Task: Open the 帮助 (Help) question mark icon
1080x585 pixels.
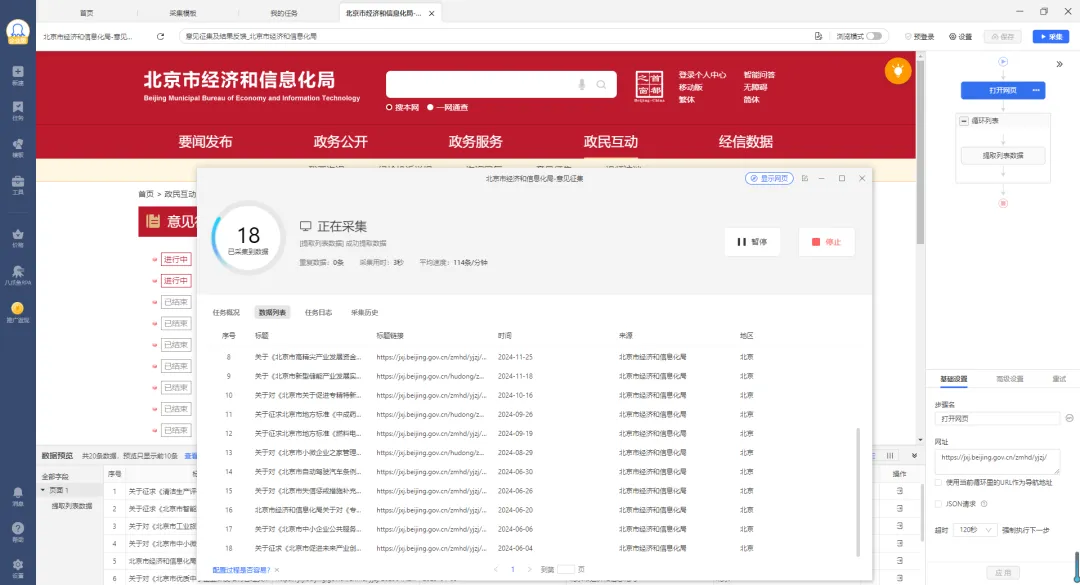Action: tap(18, 531)
